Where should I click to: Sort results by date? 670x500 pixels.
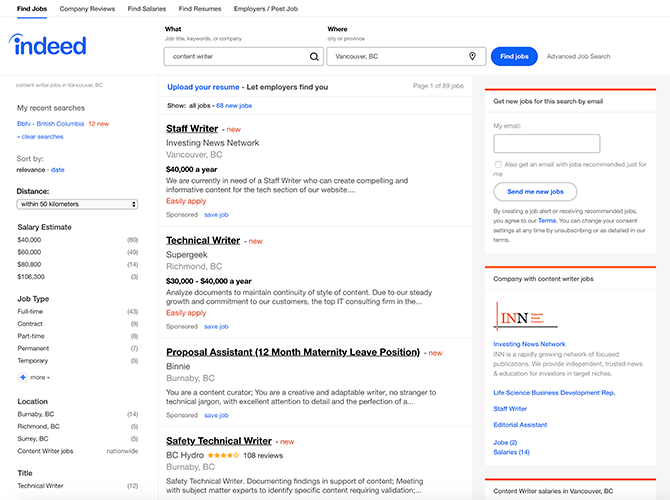point(58,170)
